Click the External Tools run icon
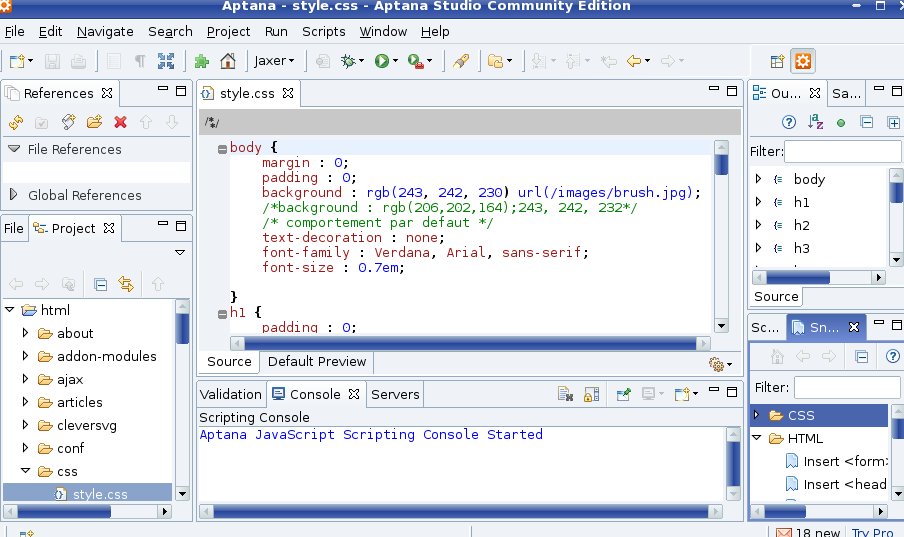Screen dimensions: 904x537 [x=416, y=61]
